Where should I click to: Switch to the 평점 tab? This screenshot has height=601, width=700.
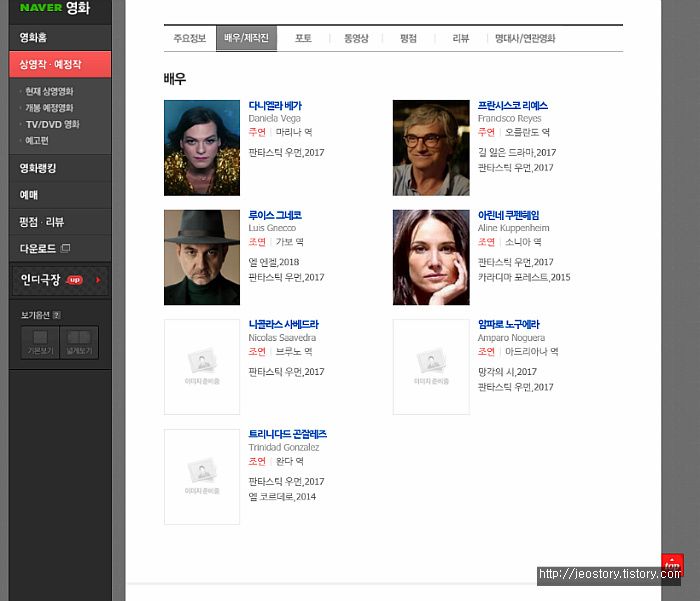pos(408,38)
